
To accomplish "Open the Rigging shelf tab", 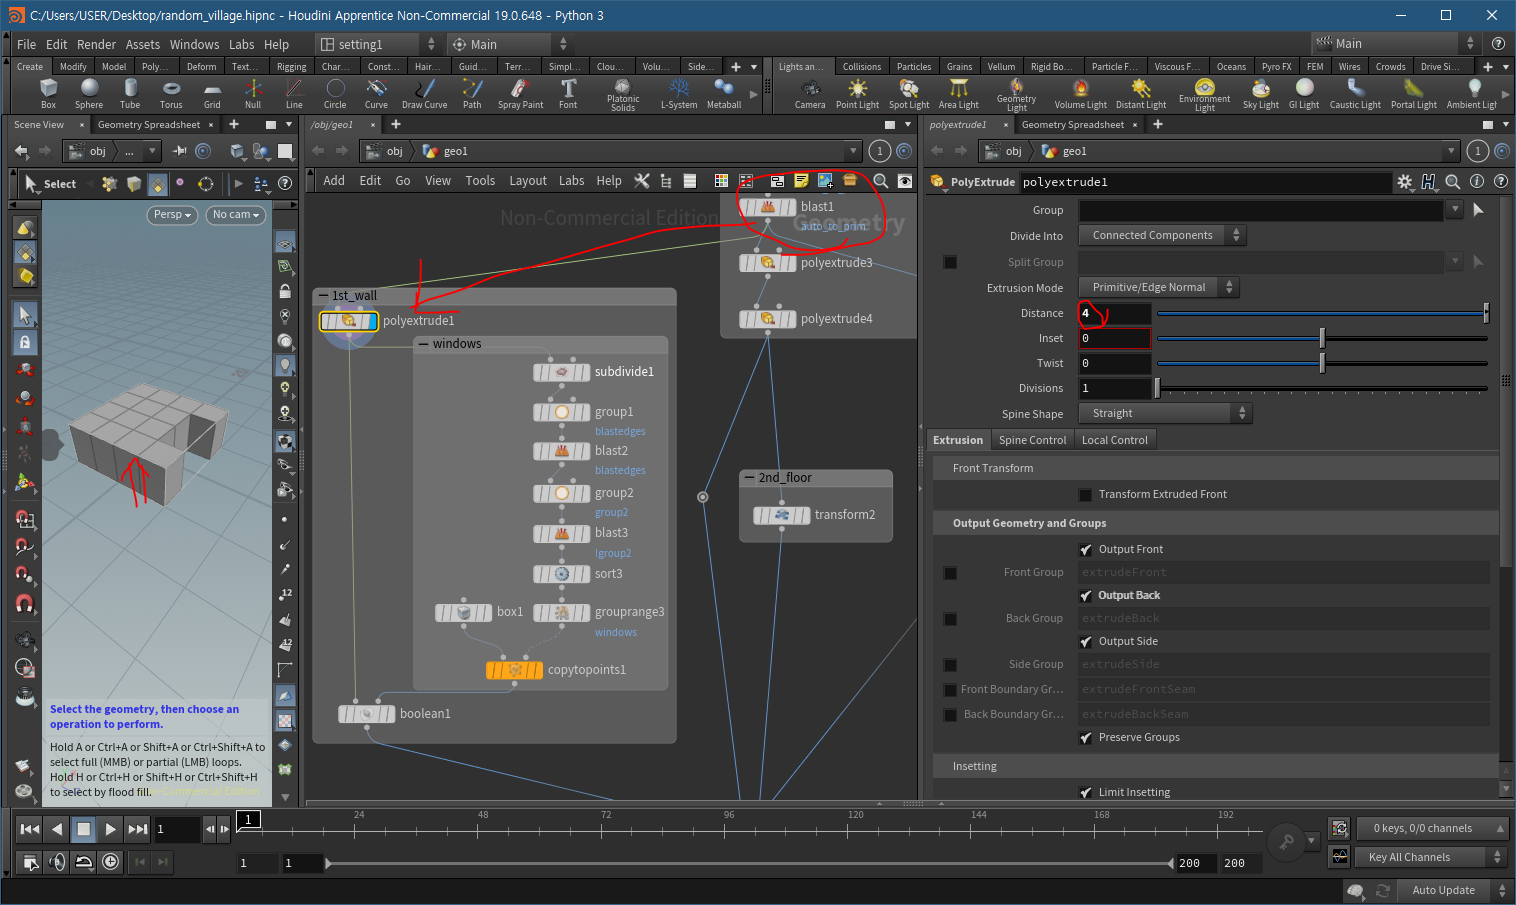I will pyautogui.click(x=291, y=67).
